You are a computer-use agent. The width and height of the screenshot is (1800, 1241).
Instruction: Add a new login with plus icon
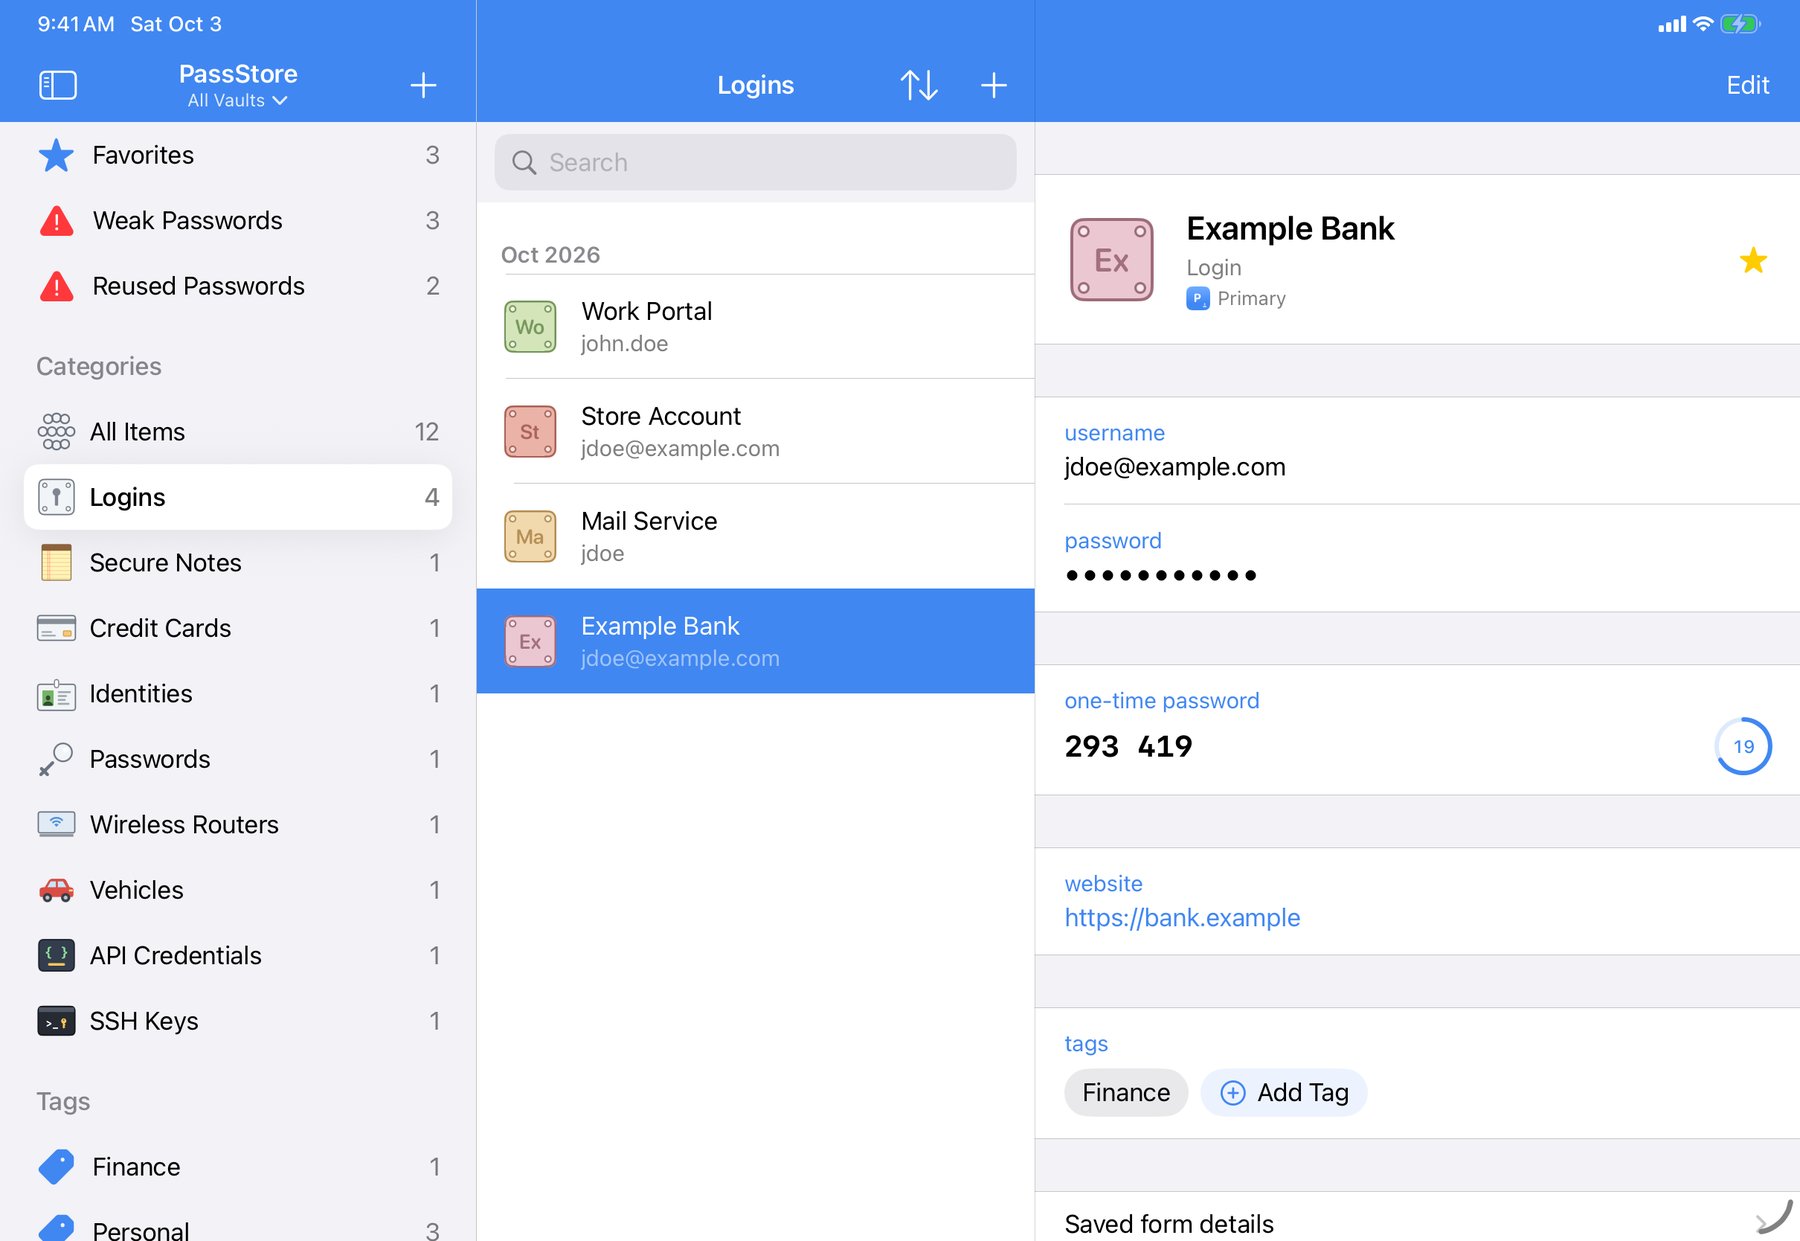tap(993, 85)
